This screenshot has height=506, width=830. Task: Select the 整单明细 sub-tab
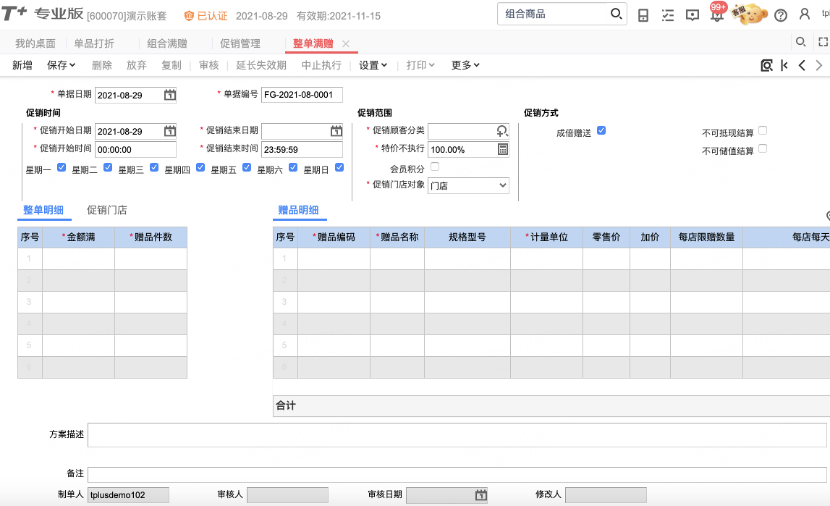(43, 210)
